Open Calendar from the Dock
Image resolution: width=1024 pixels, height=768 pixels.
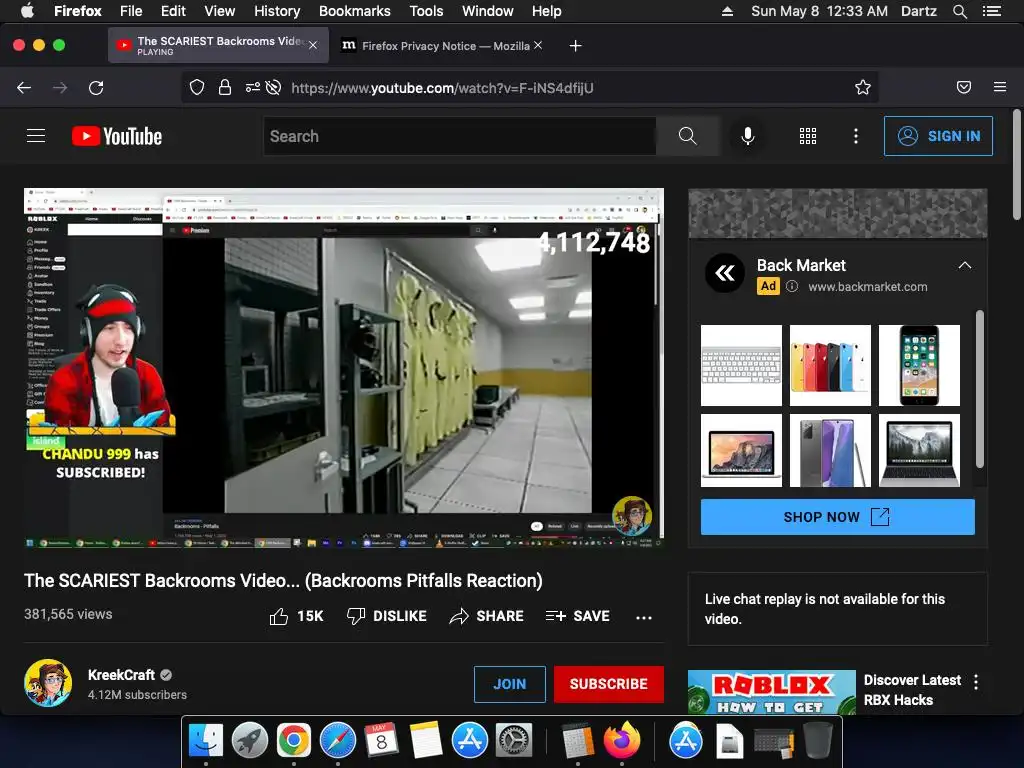click(381, 741)
